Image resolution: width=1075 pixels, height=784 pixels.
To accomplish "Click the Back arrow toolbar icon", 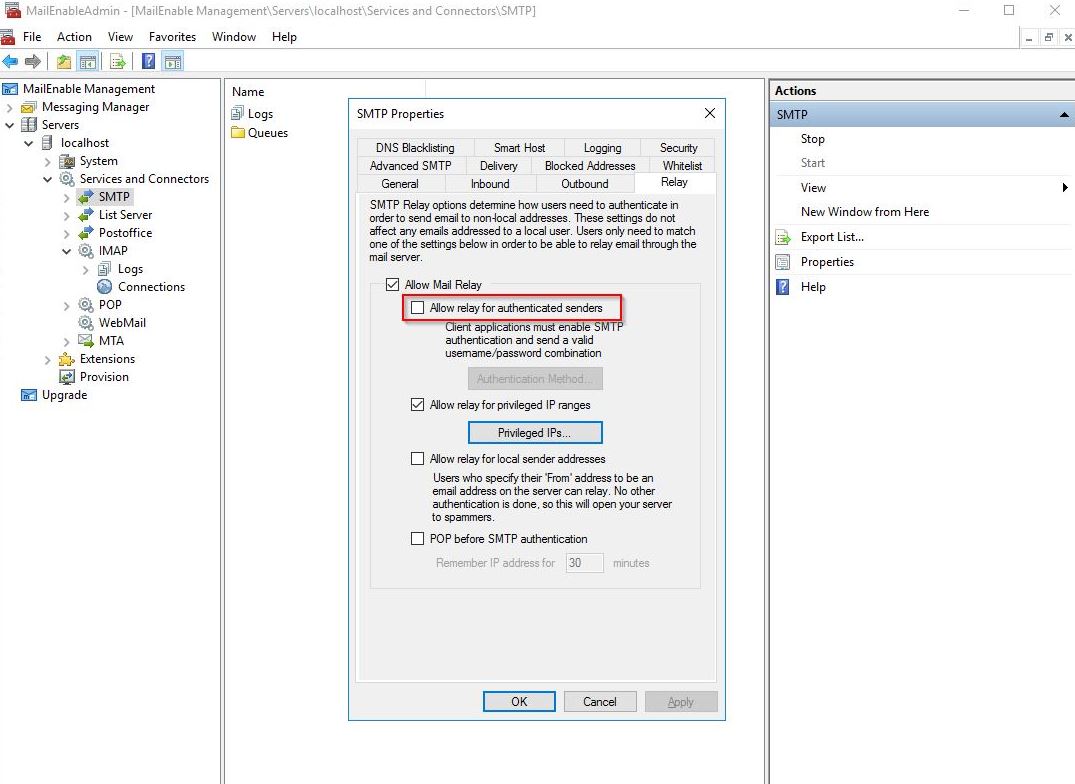I will [x=10, y=62].
